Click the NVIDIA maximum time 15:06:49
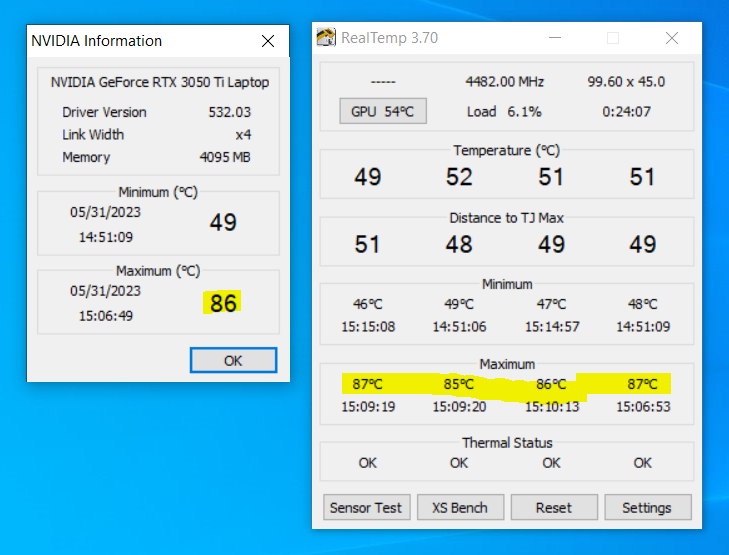The width and height of the screenshot is (729, 555). pos(106,316)
